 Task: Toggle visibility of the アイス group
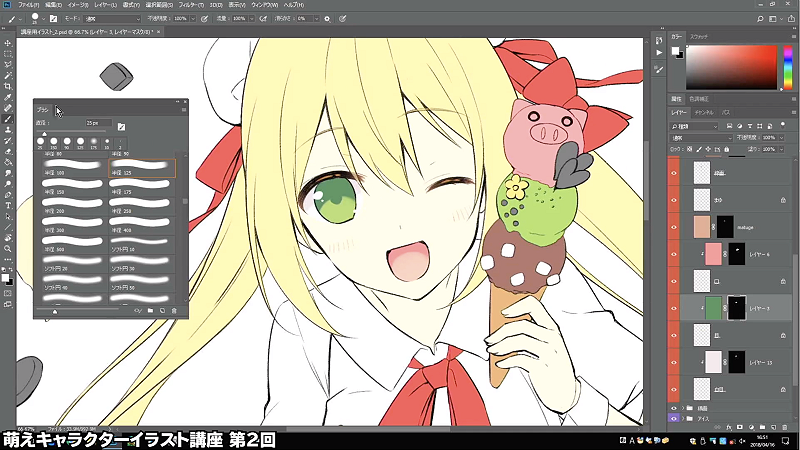[x=673, y=418]
